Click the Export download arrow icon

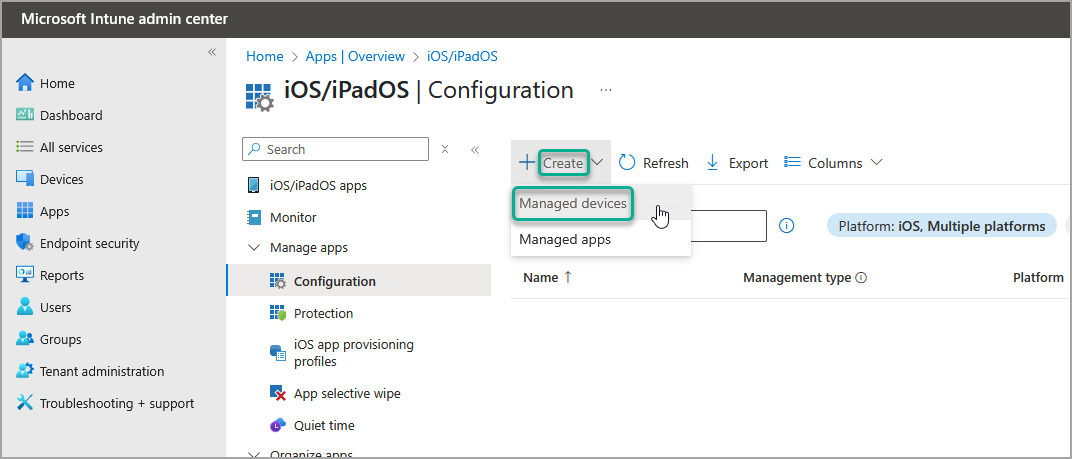coord(713,163)
